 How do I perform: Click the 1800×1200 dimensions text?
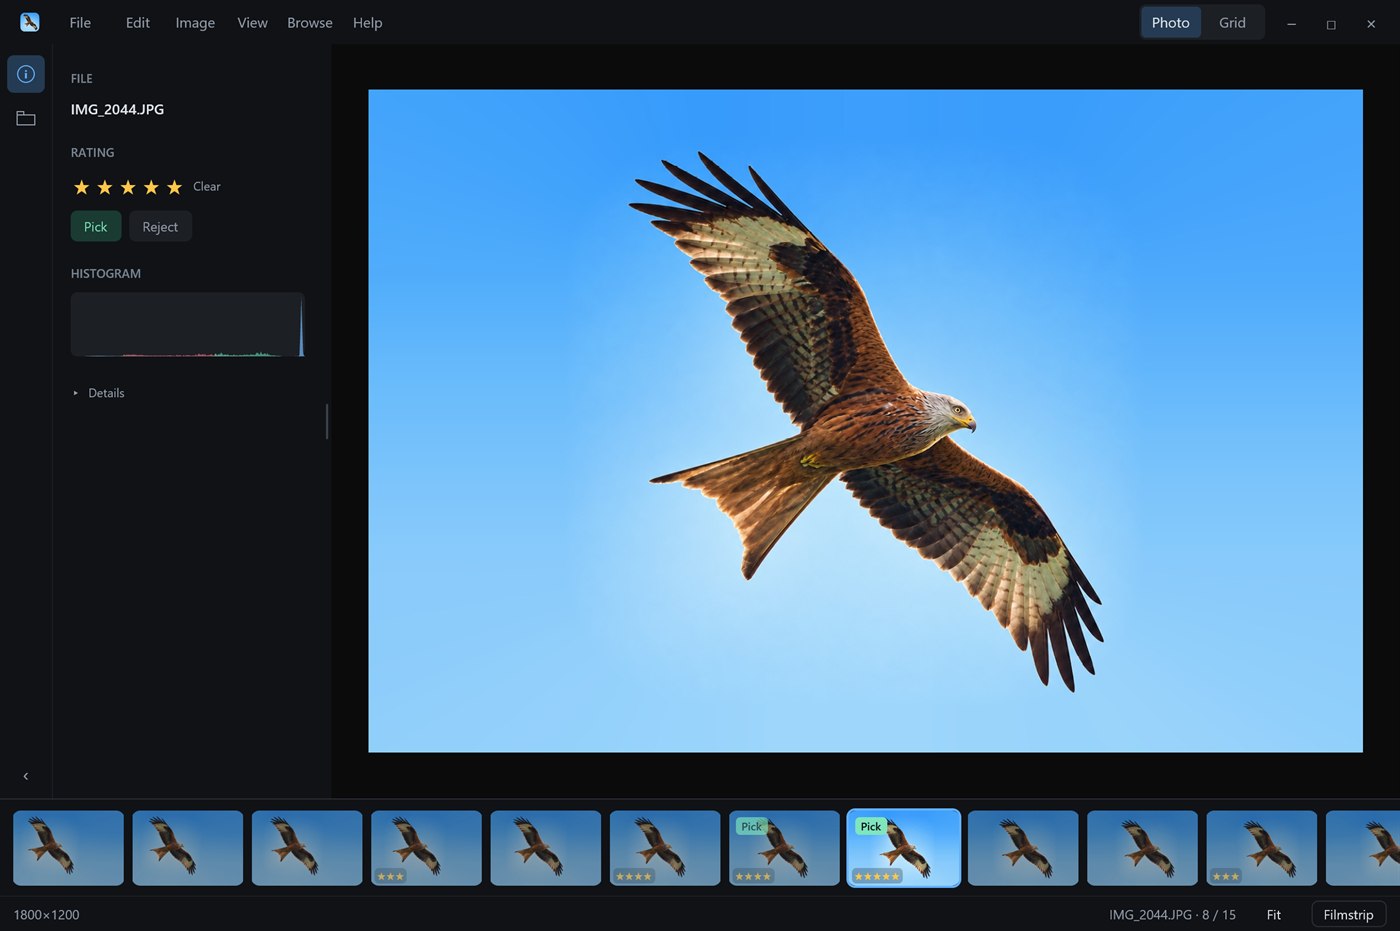click(x=46, y=915)
